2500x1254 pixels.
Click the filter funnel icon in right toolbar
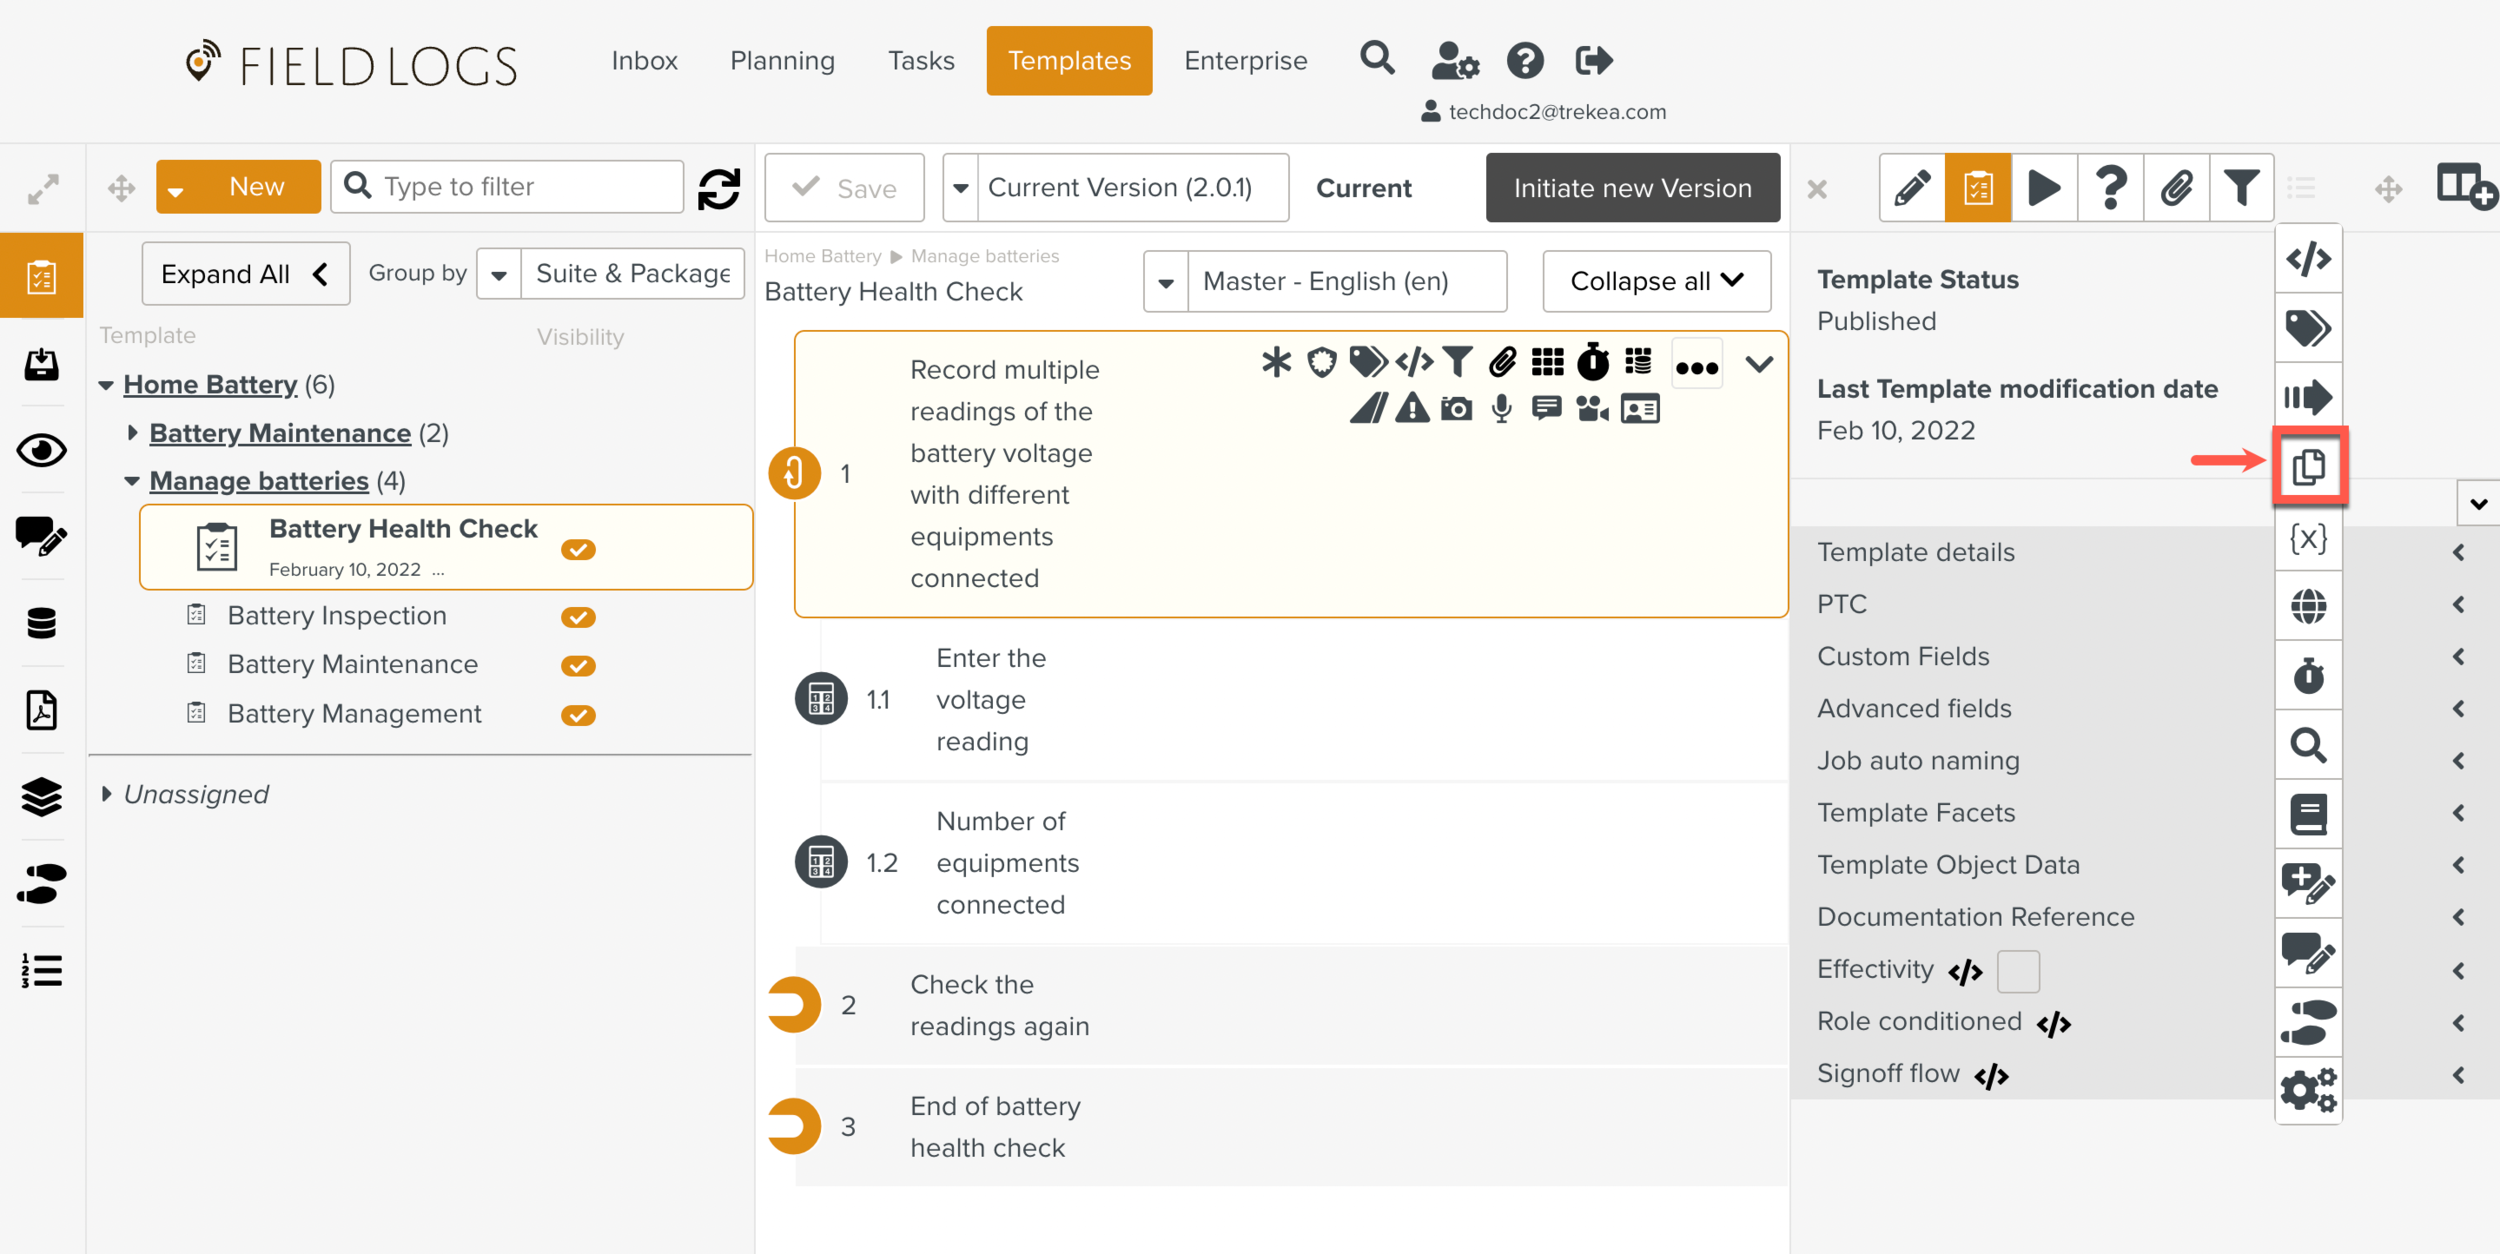tap(2241, 187)
